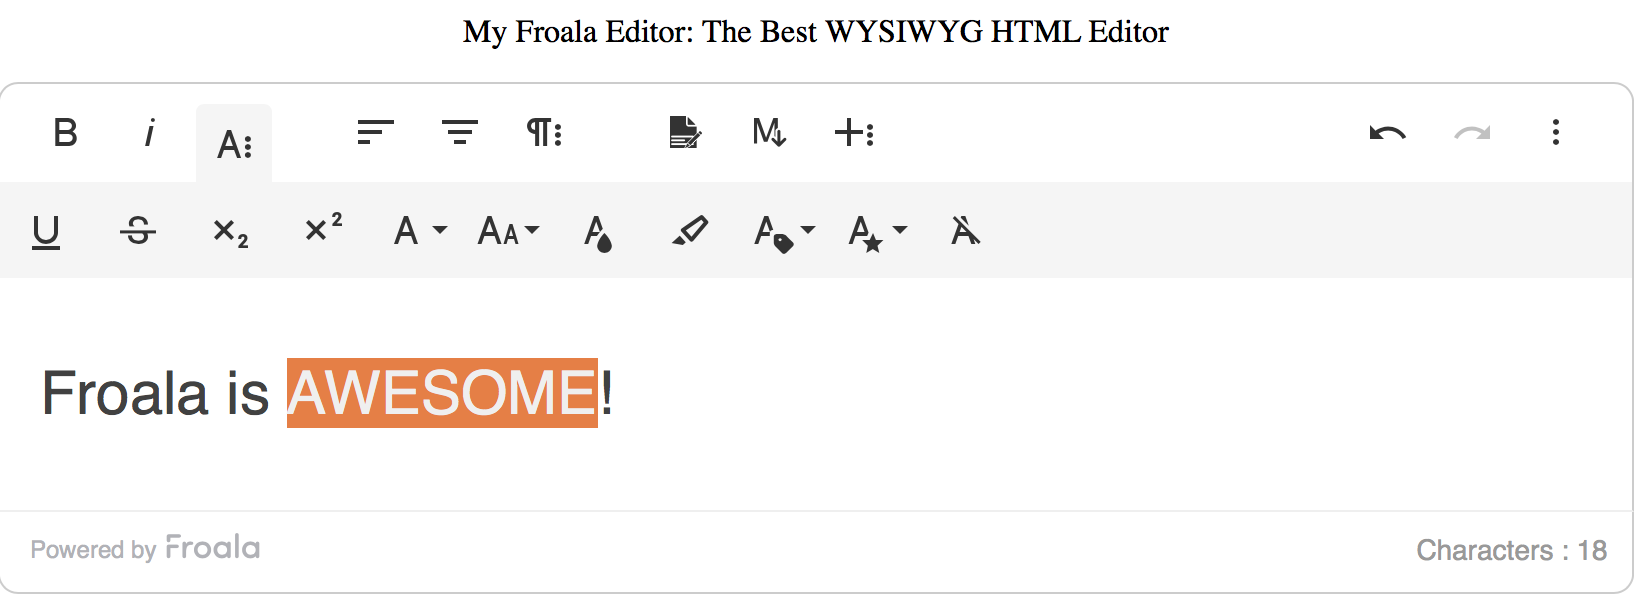Clear formatting from selected text

point(965,232)
